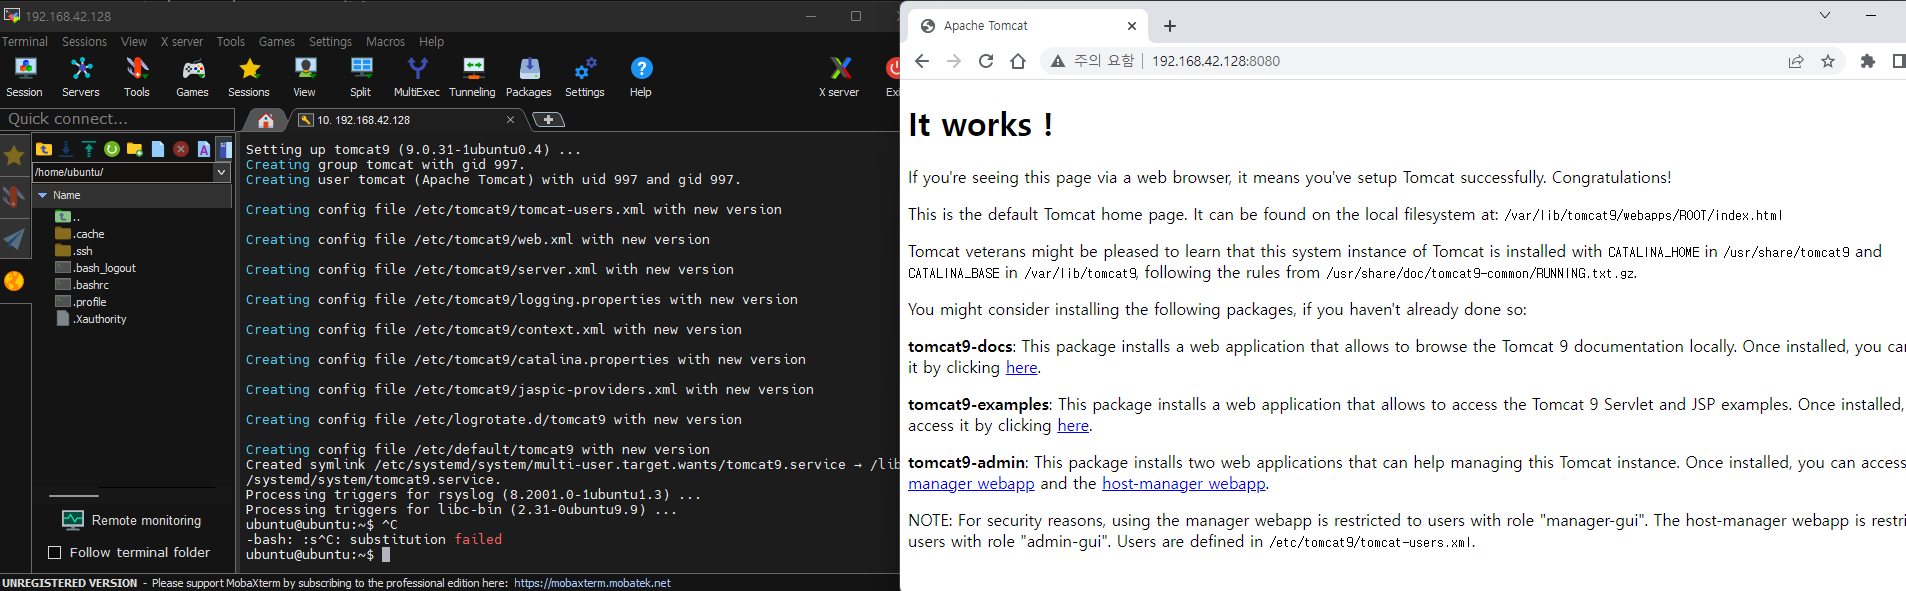Click the X server toolbar icon on the right
Screen dimensions: 1906x591
[x=840, y=77]
